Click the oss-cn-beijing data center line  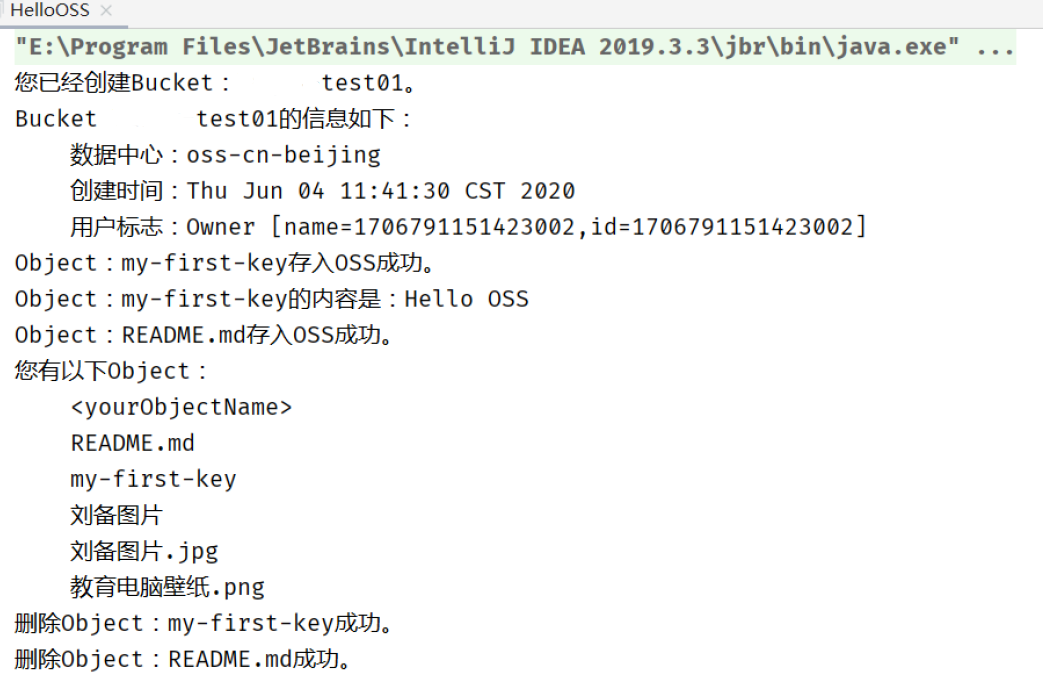[x=225, y=155]
